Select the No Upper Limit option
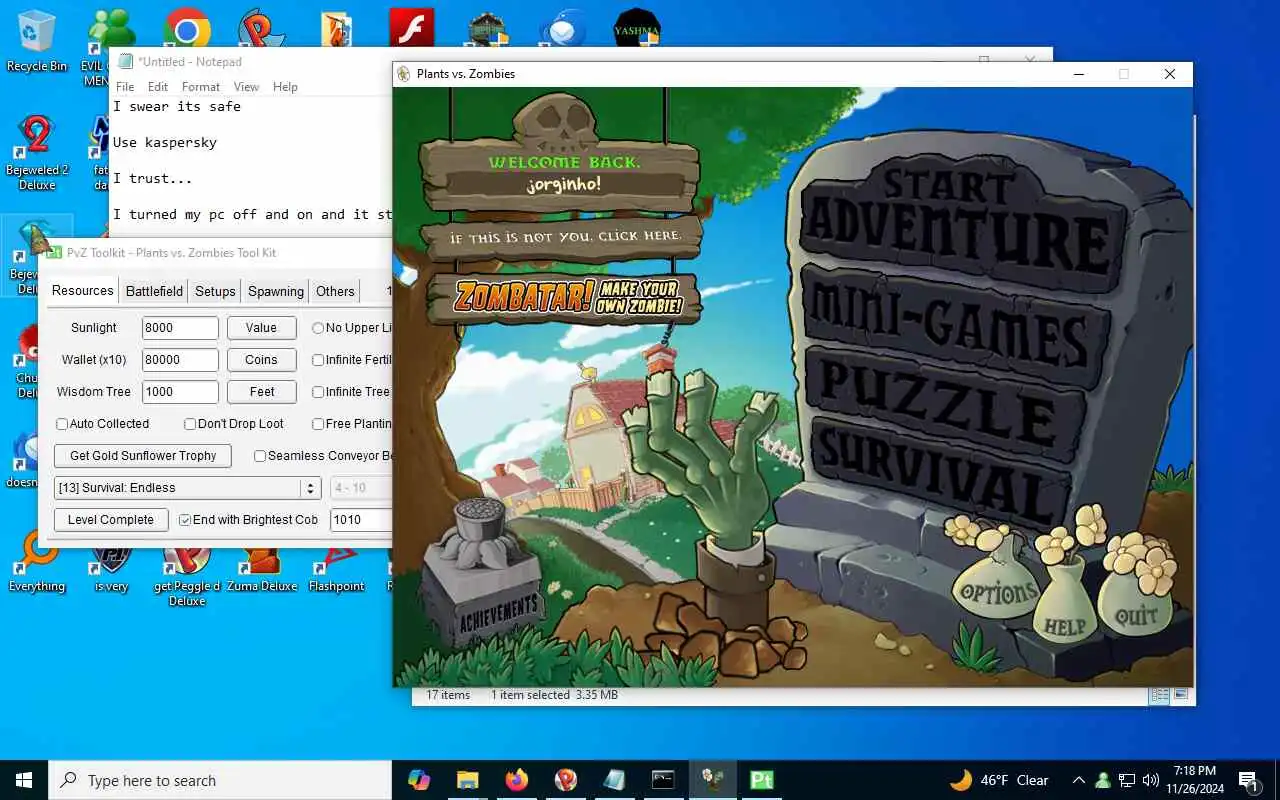 [x=318, y=328]
